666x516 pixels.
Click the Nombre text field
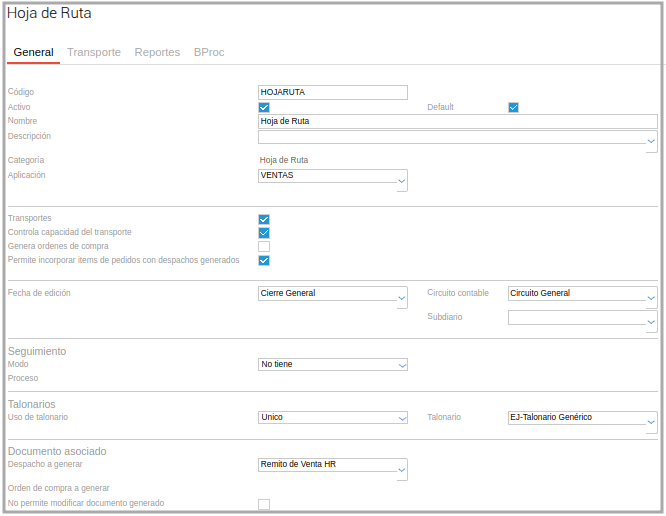point(457,121)
